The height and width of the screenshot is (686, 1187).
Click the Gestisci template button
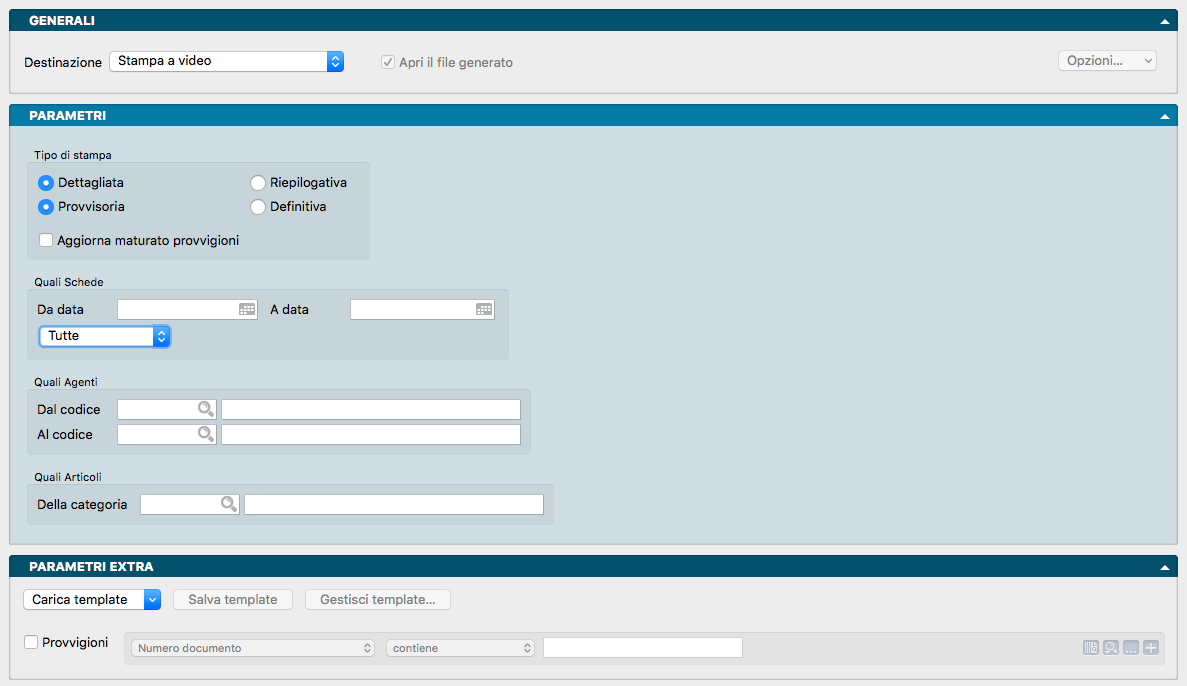(377, 600)
